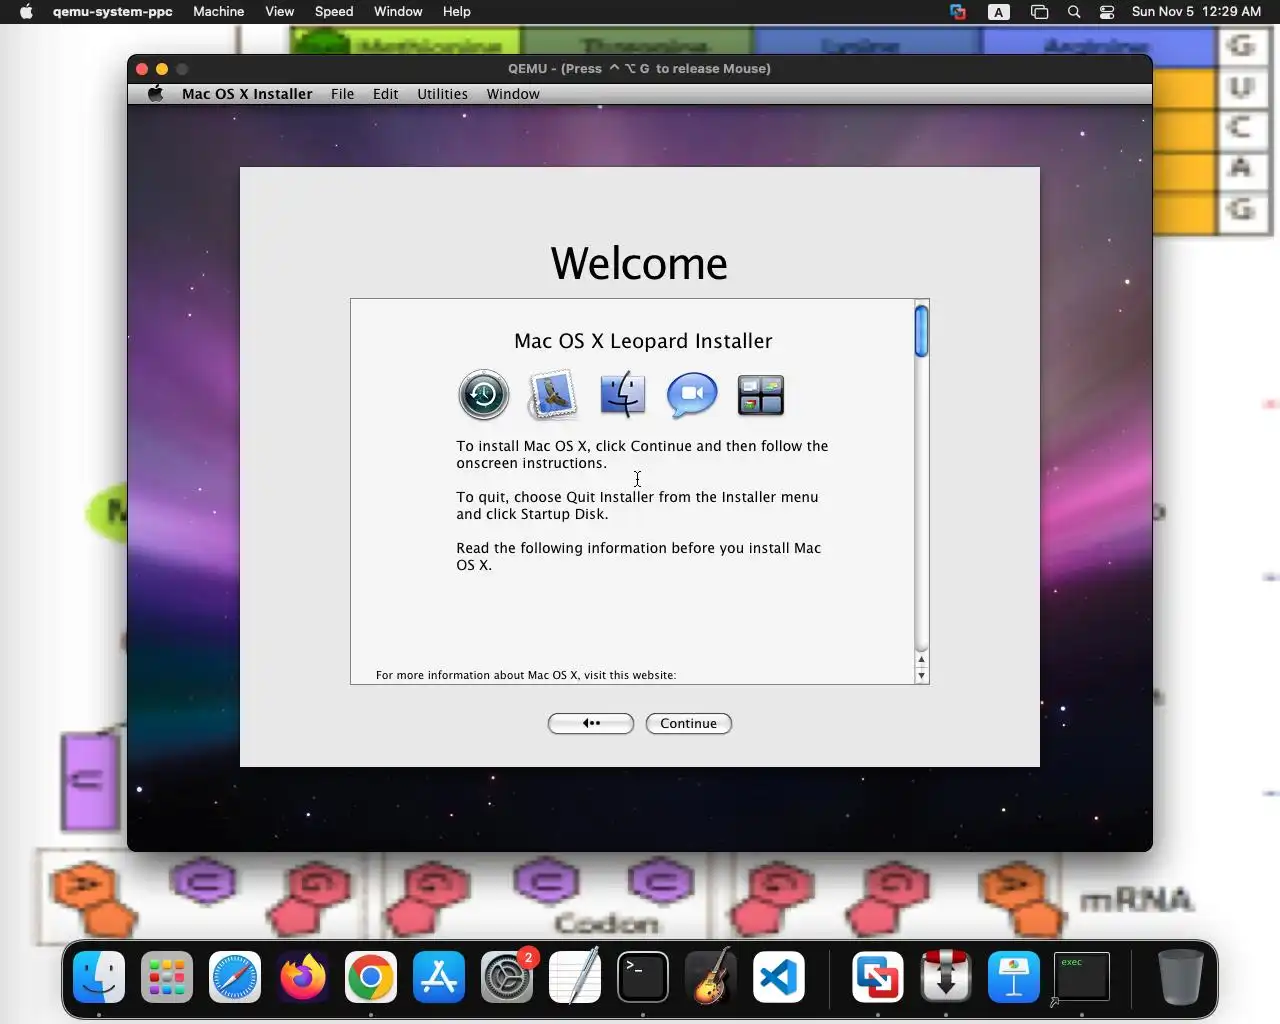Open VMware Fusion from the Dock
Screen dimensions: 1280x1024
878,977
